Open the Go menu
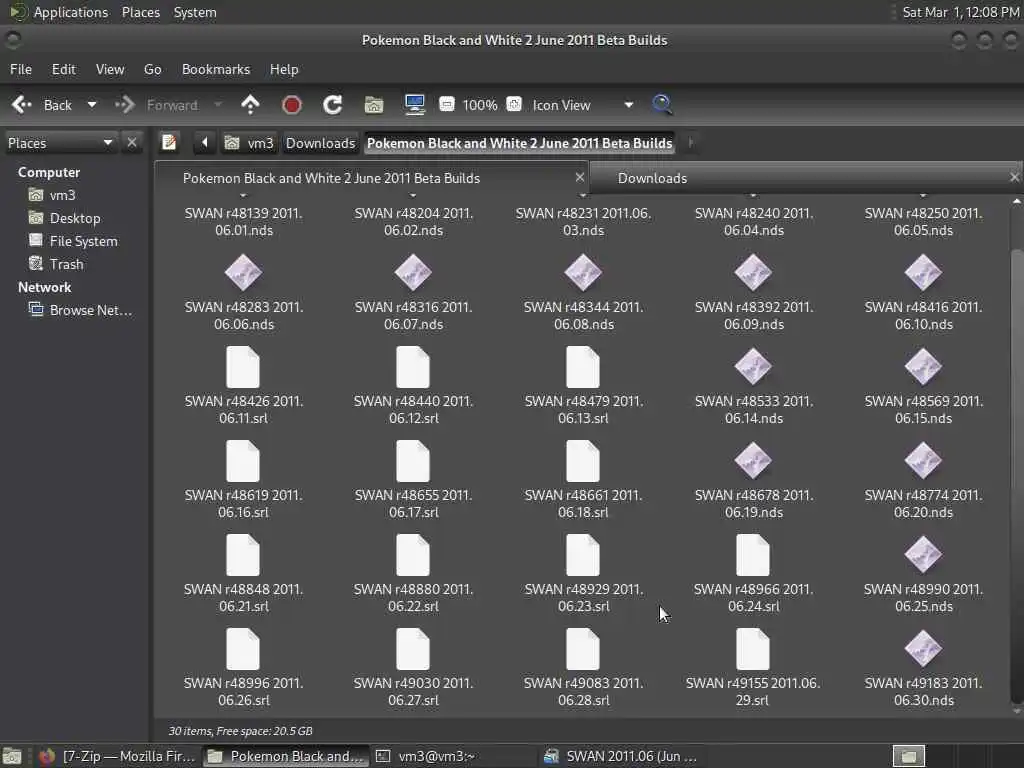This screenshot has height=768, width=1024. 153,69
